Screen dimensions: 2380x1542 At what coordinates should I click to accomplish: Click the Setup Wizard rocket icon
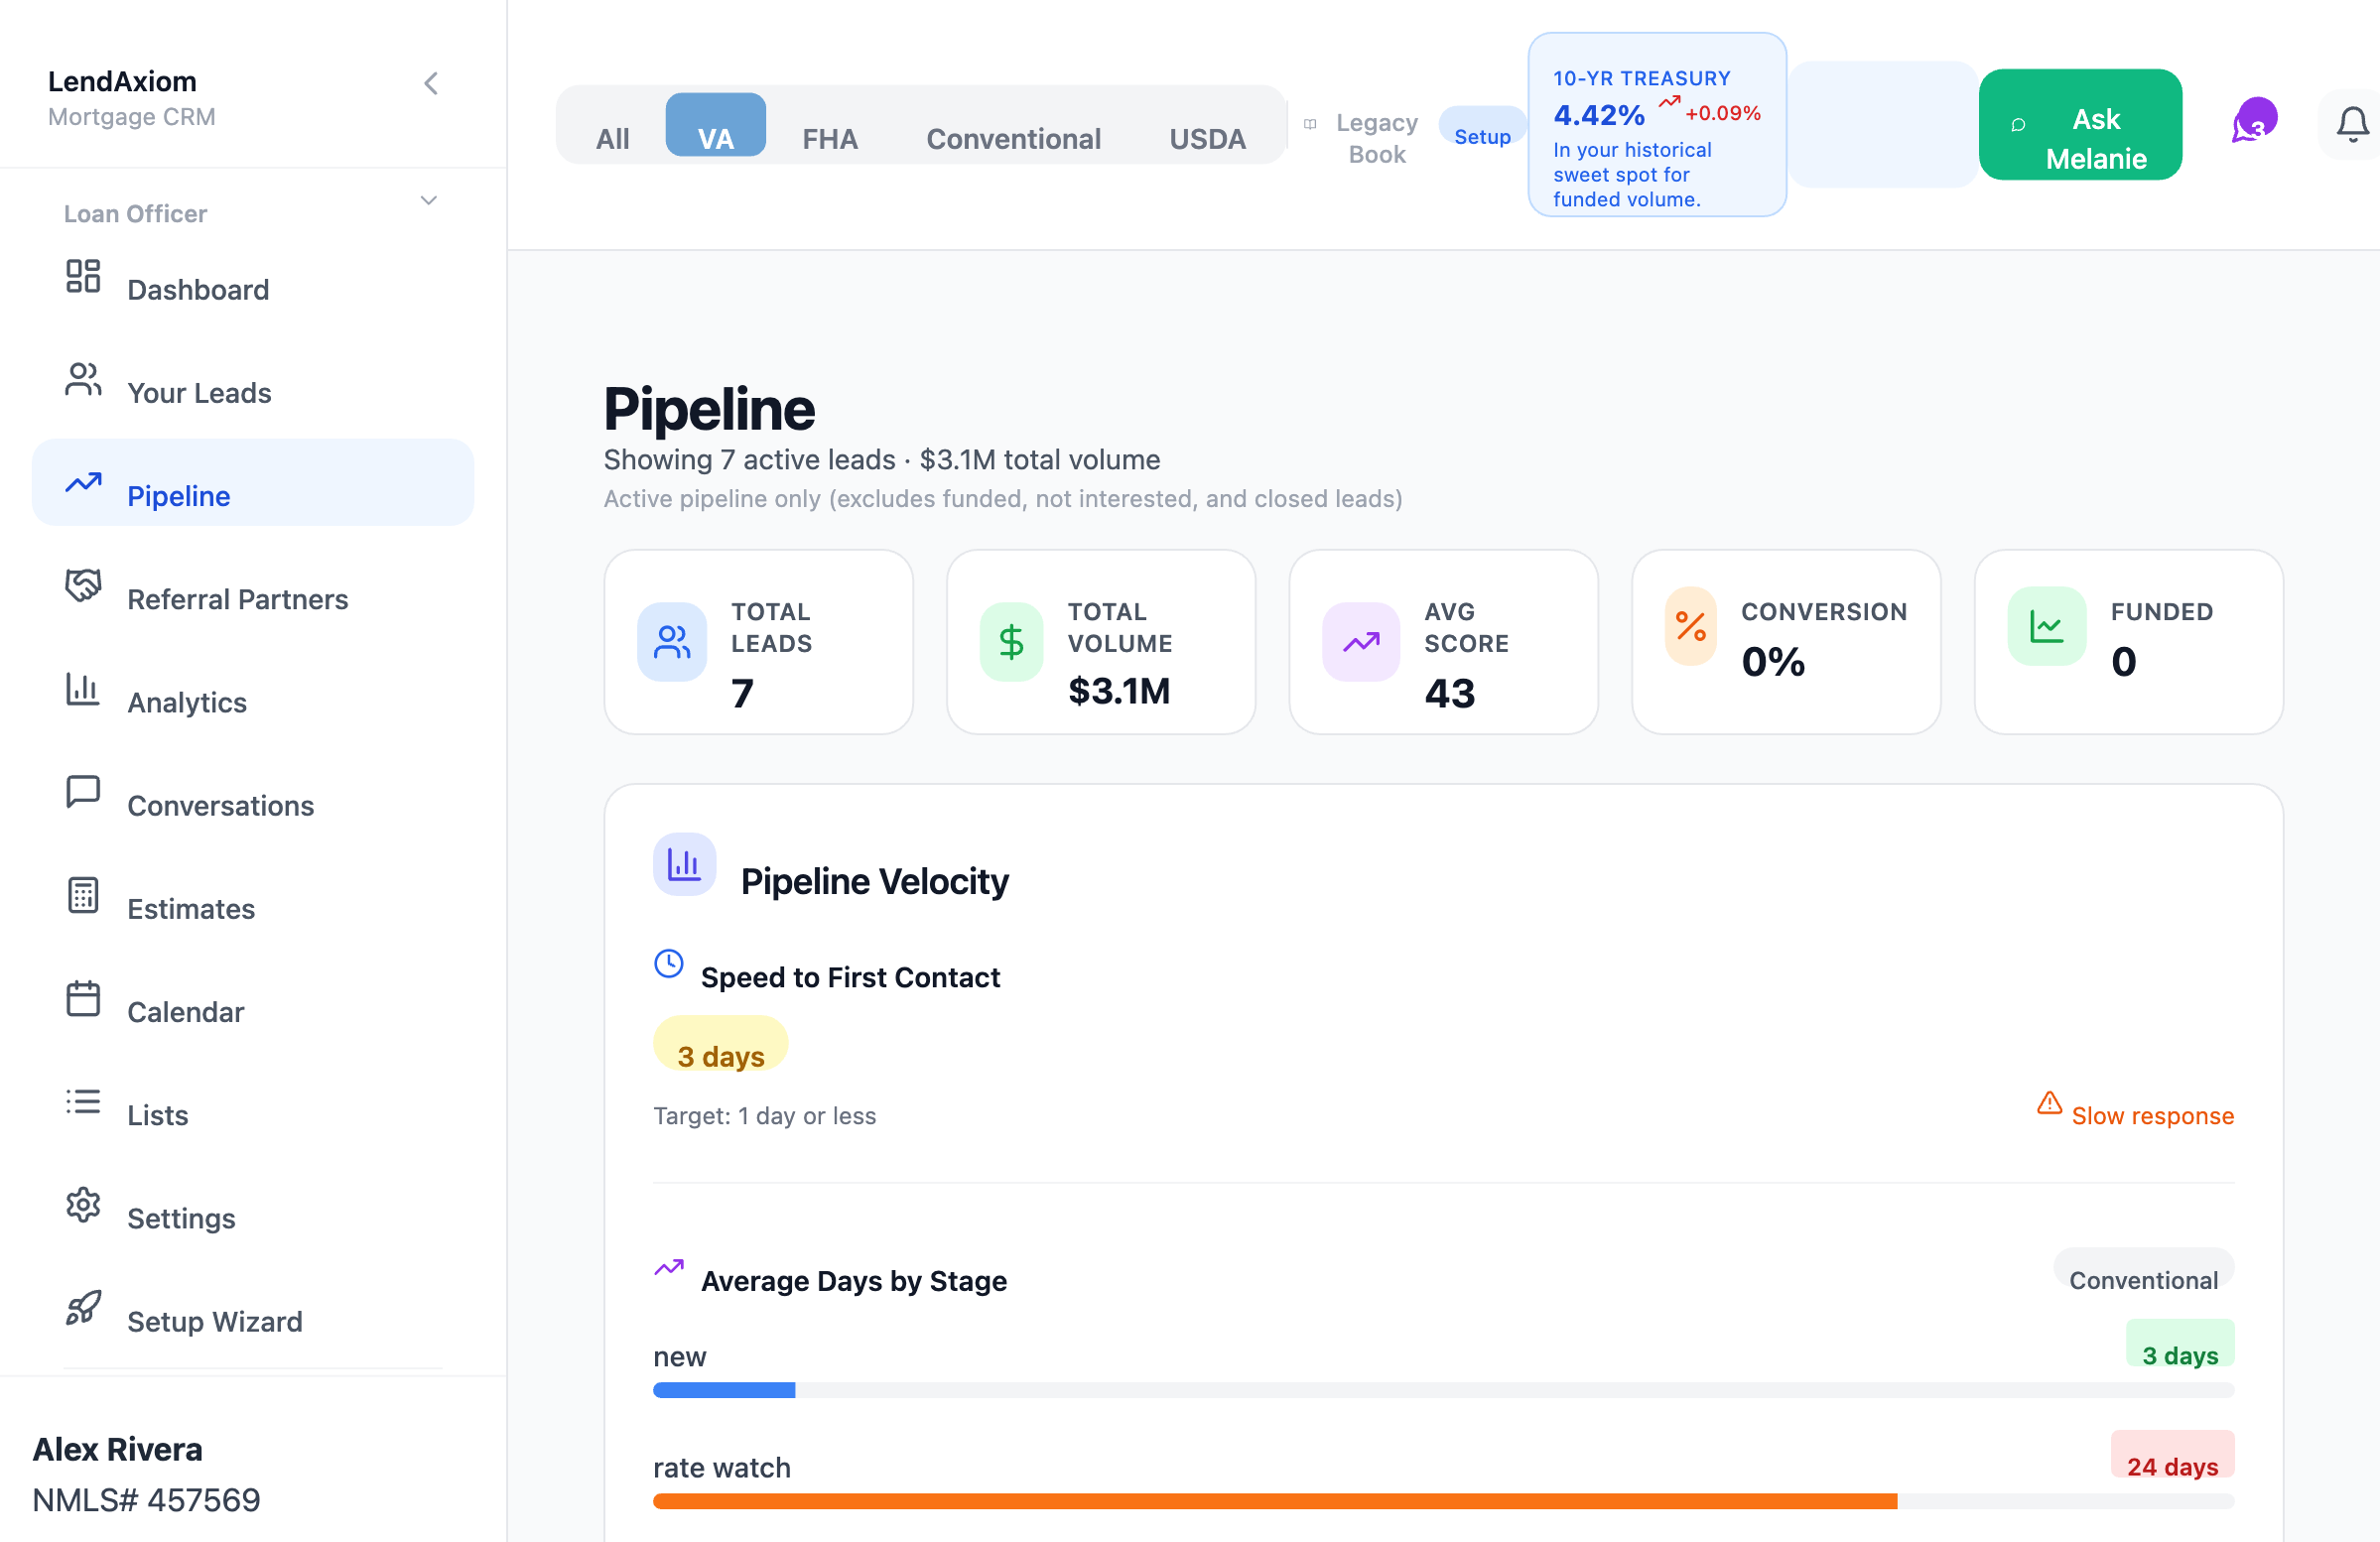(83, 1307)
